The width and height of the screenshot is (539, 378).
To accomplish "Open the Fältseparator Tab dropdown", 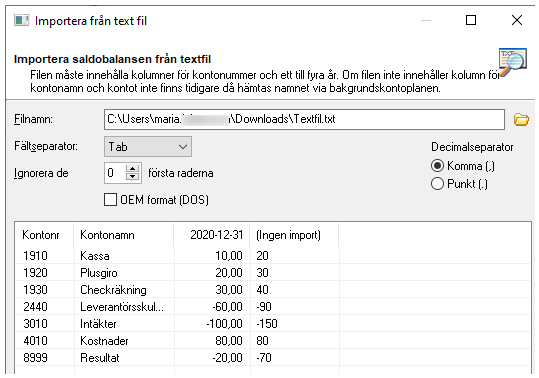I will tap(148, 147).
